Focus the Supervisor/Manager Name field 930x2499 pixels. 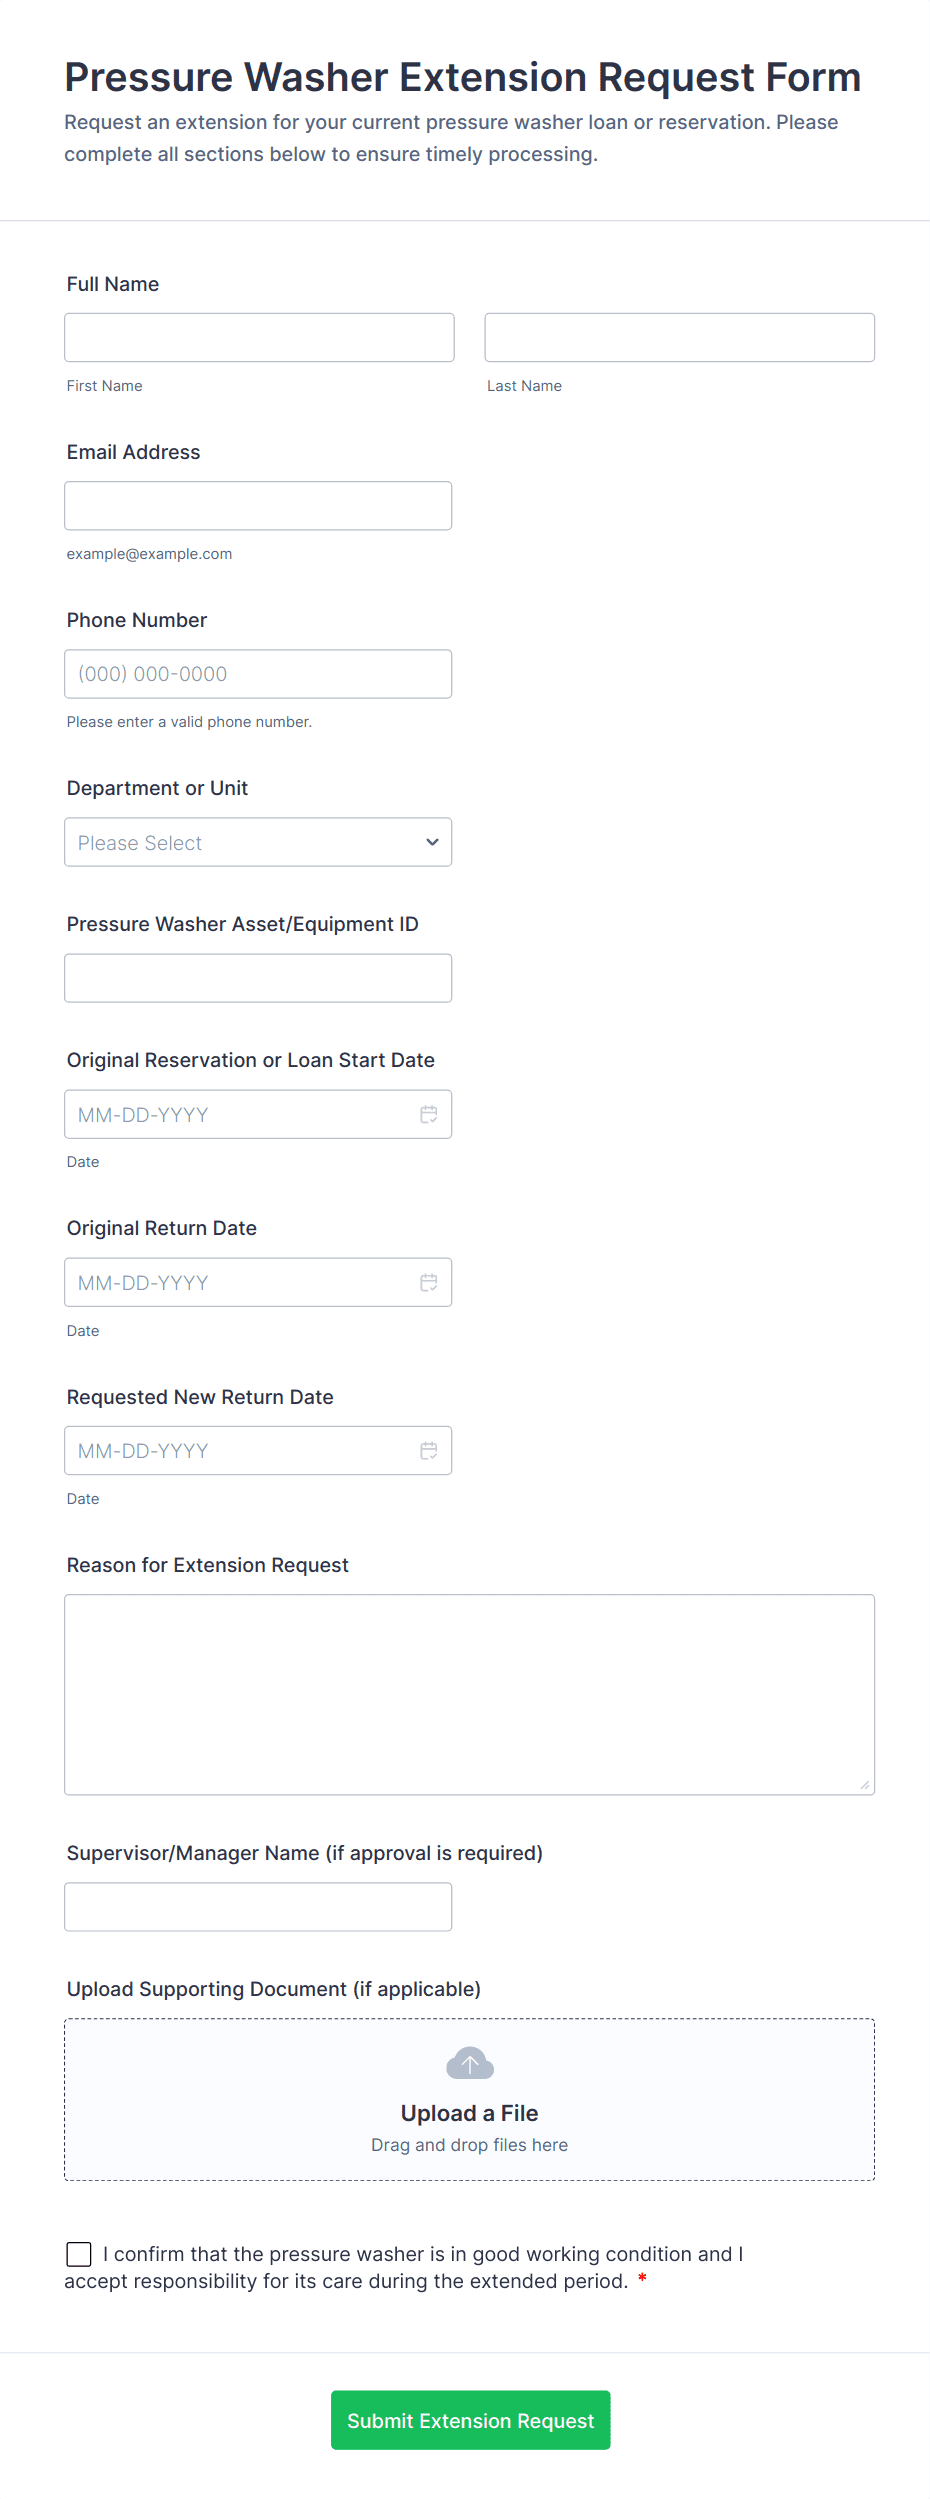pyautogui.click(x=258, y=1907)
